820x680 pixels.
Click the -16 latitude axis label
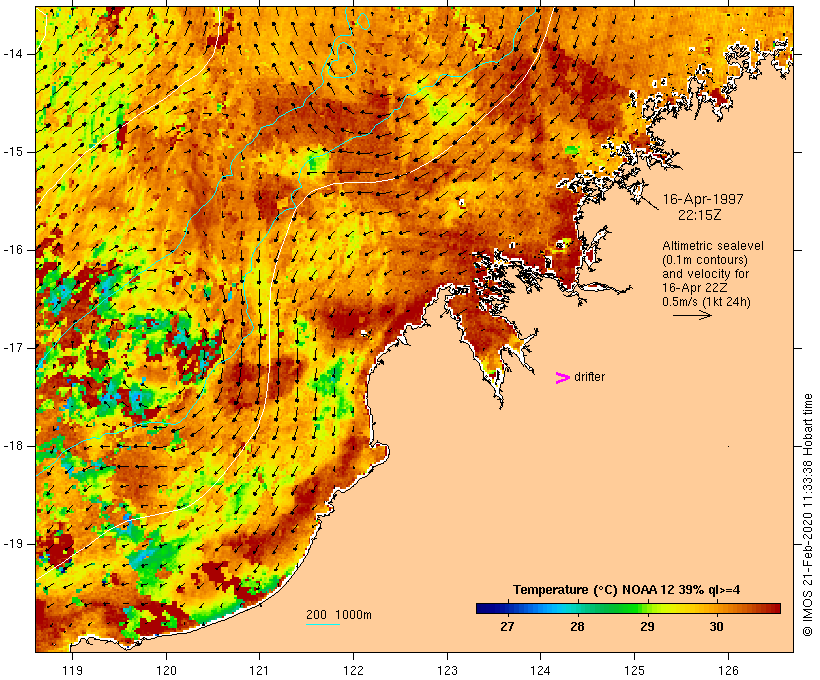(x=13, y=250)
